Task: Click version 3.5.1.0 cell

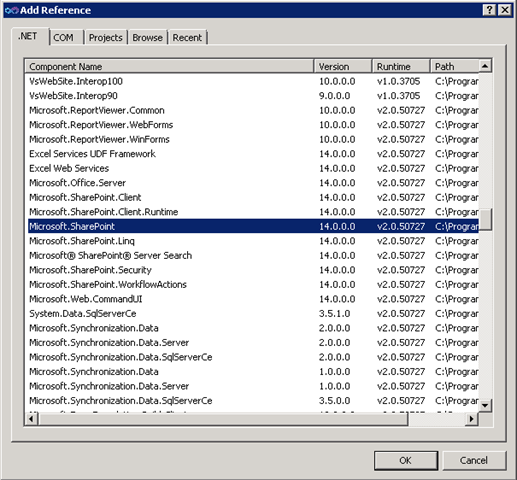Action: click(x=334, y=313)
